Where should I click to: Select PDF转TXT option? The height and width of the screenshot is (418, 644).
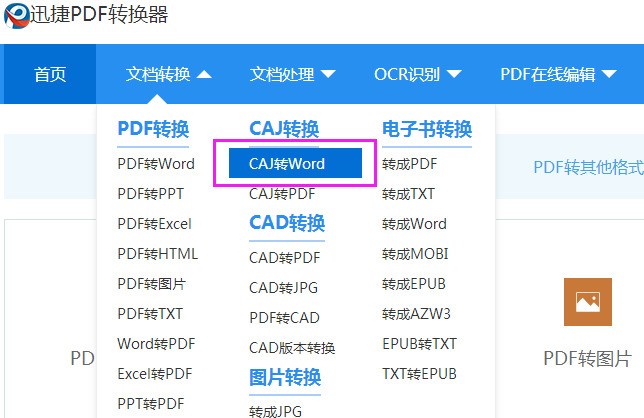[150, 314]
